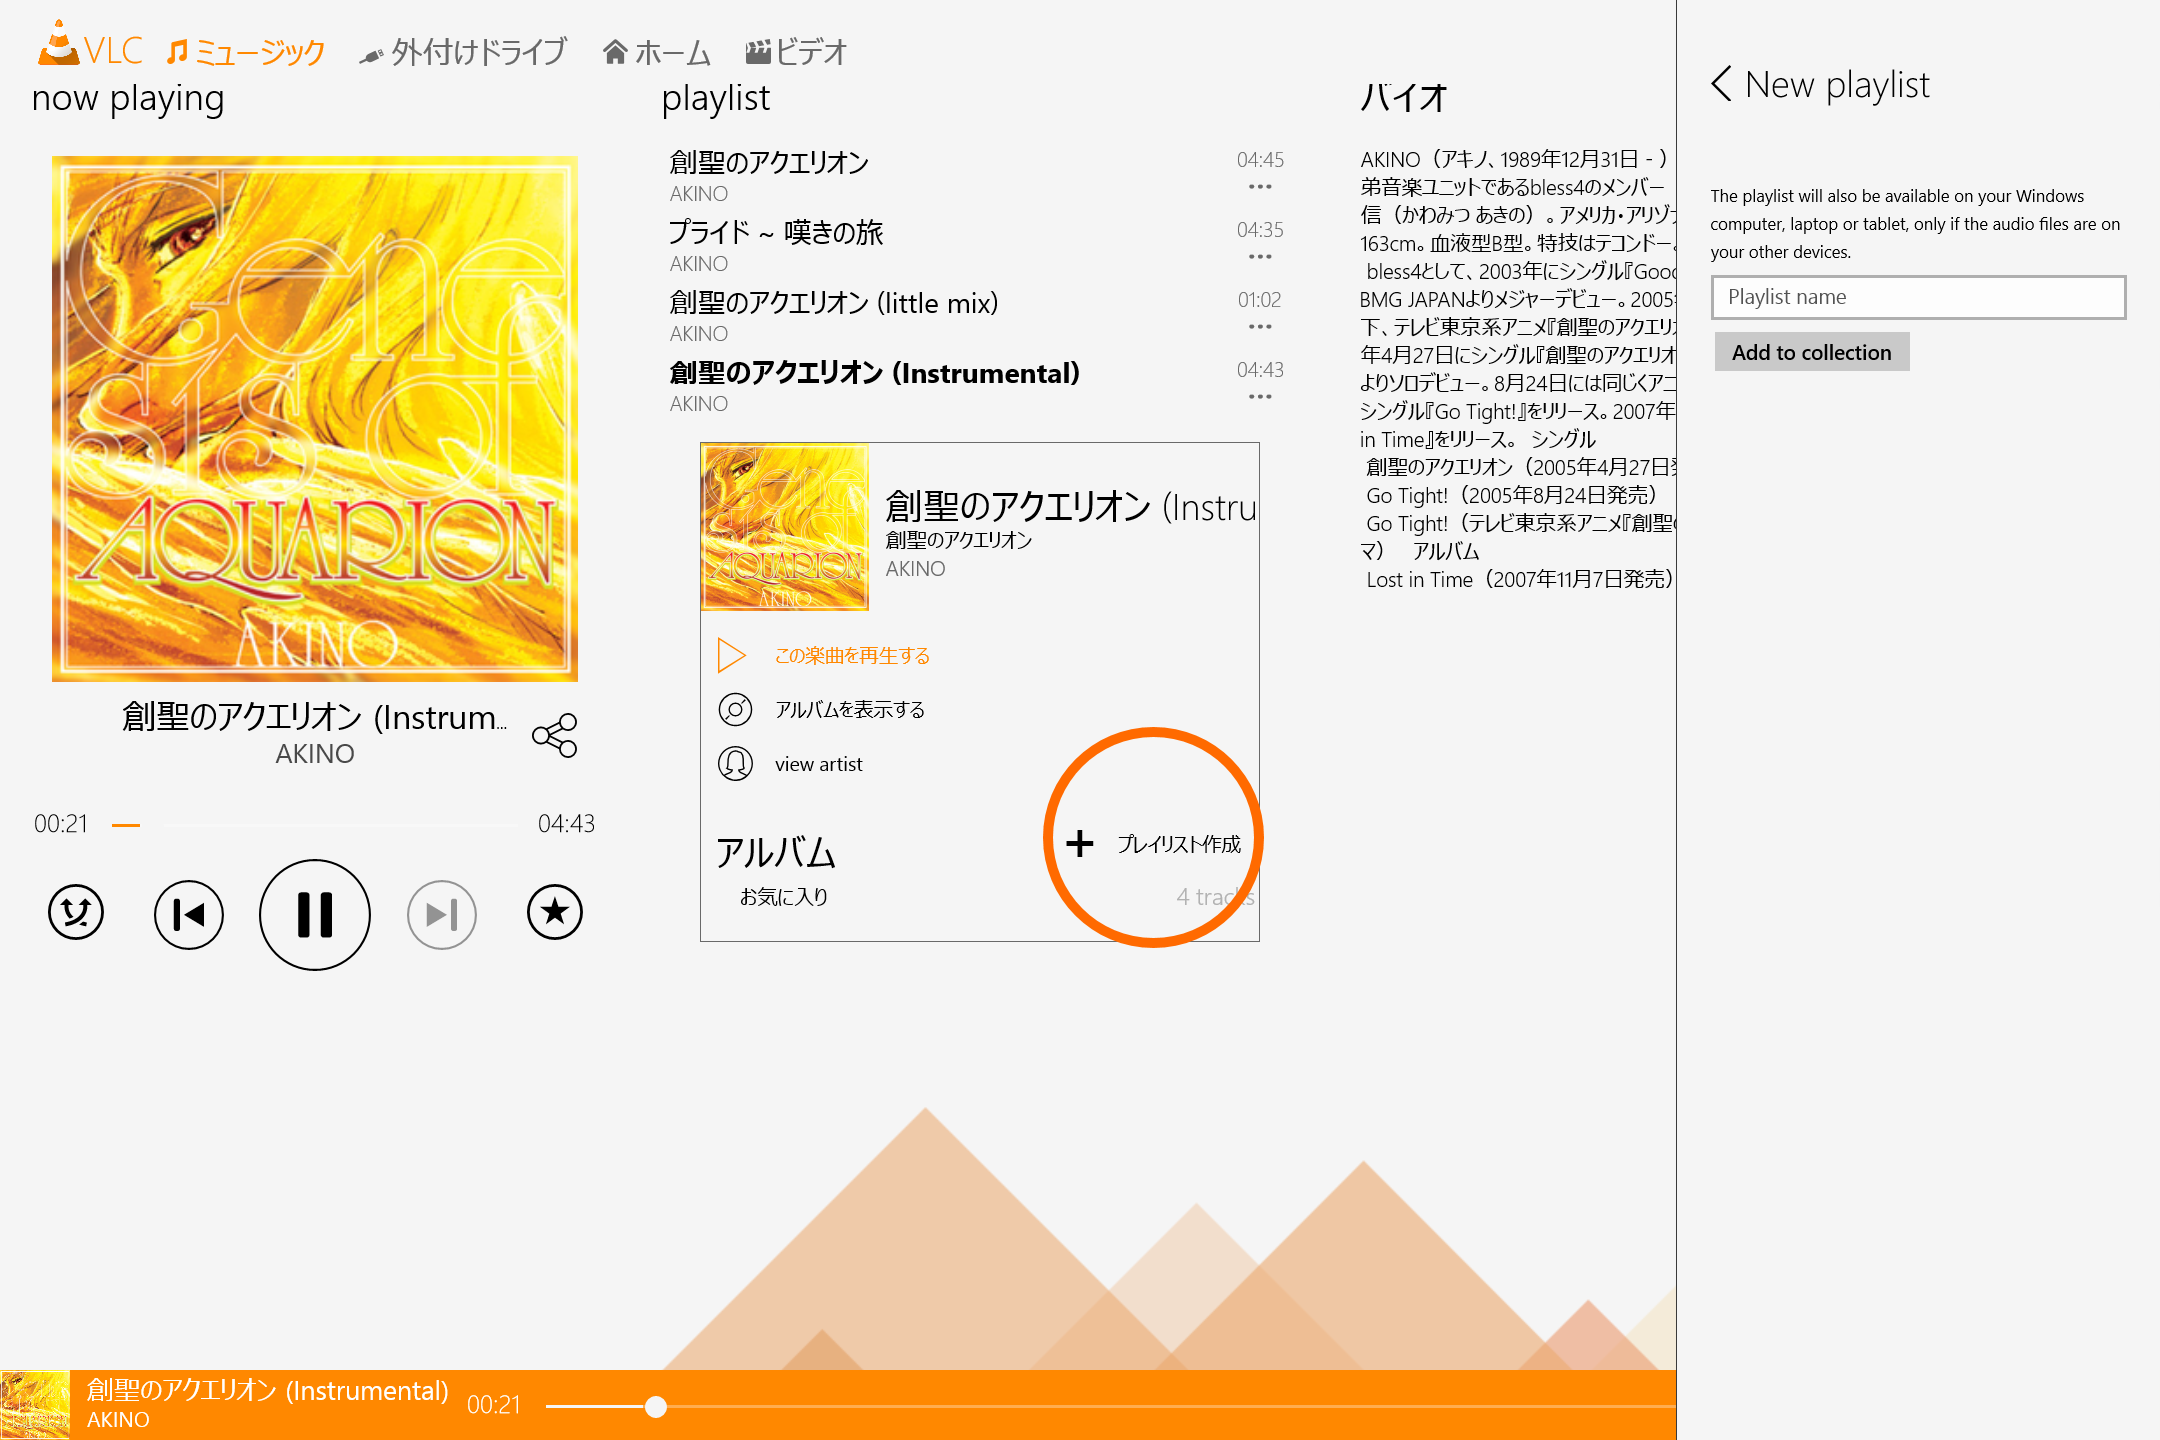Click the Add to collection button
Image resolution: width=2160 pixels, height=1440 pixels.
(x=1811, y=352)
